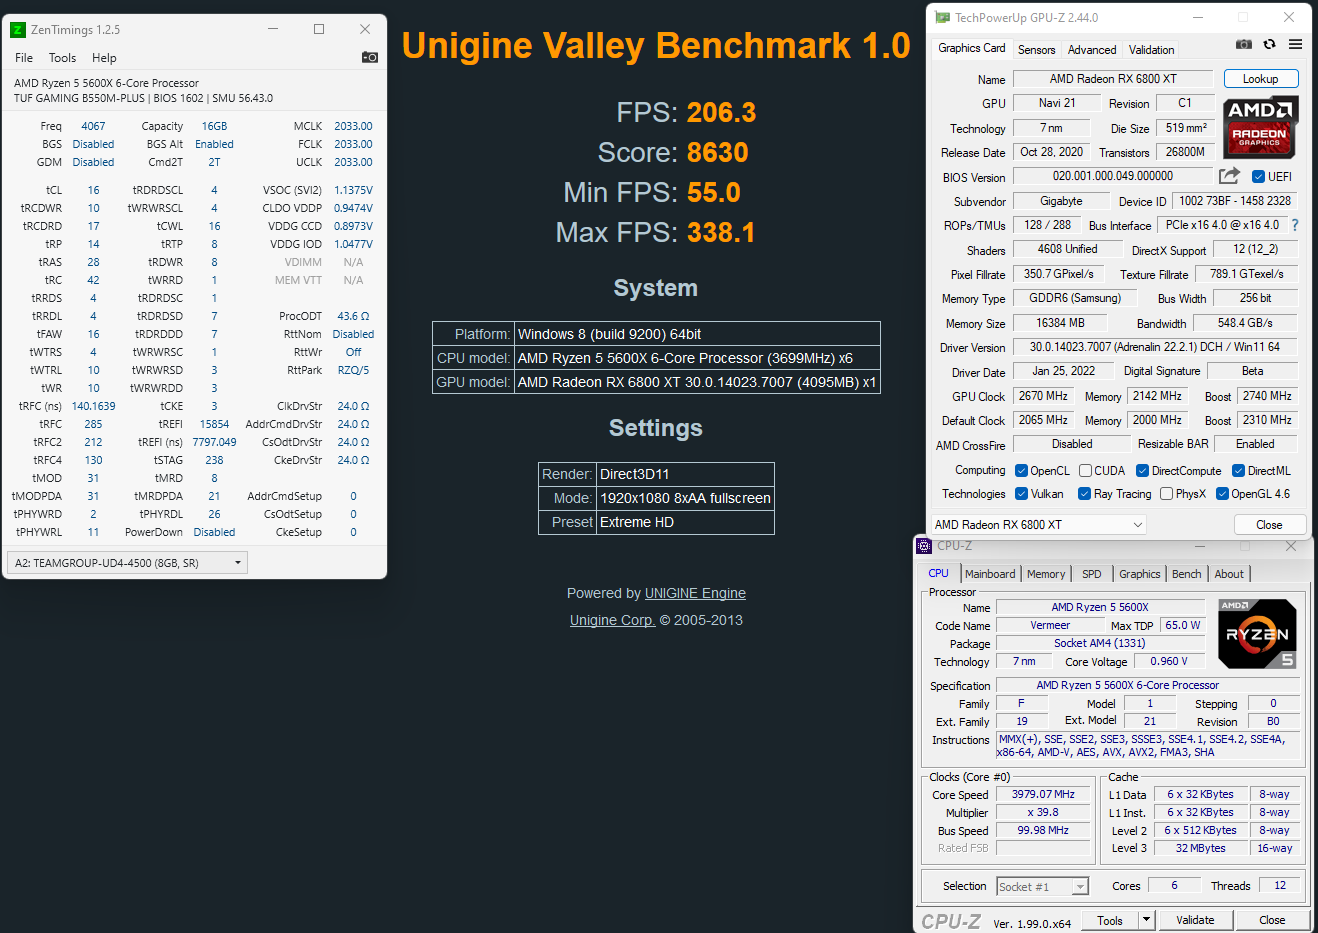Click the BIOS Version field 020.001.000.049.000000

(x=1113, y=176)
